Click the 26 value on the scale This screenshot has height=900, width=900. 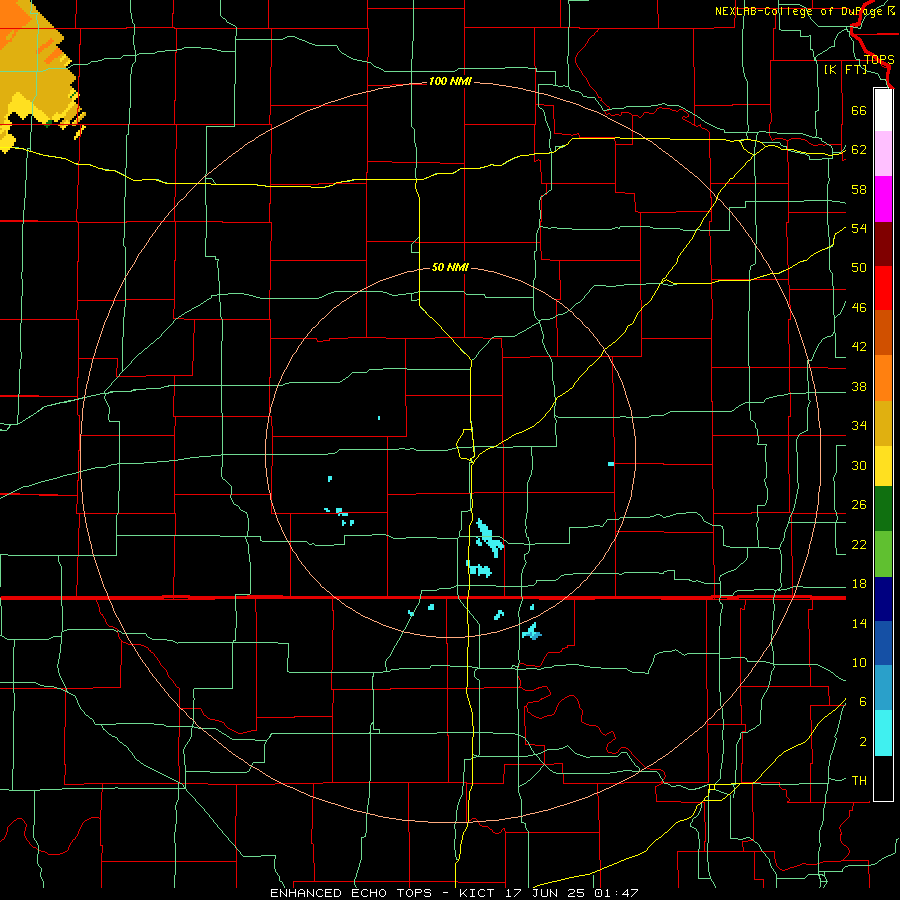859,505
